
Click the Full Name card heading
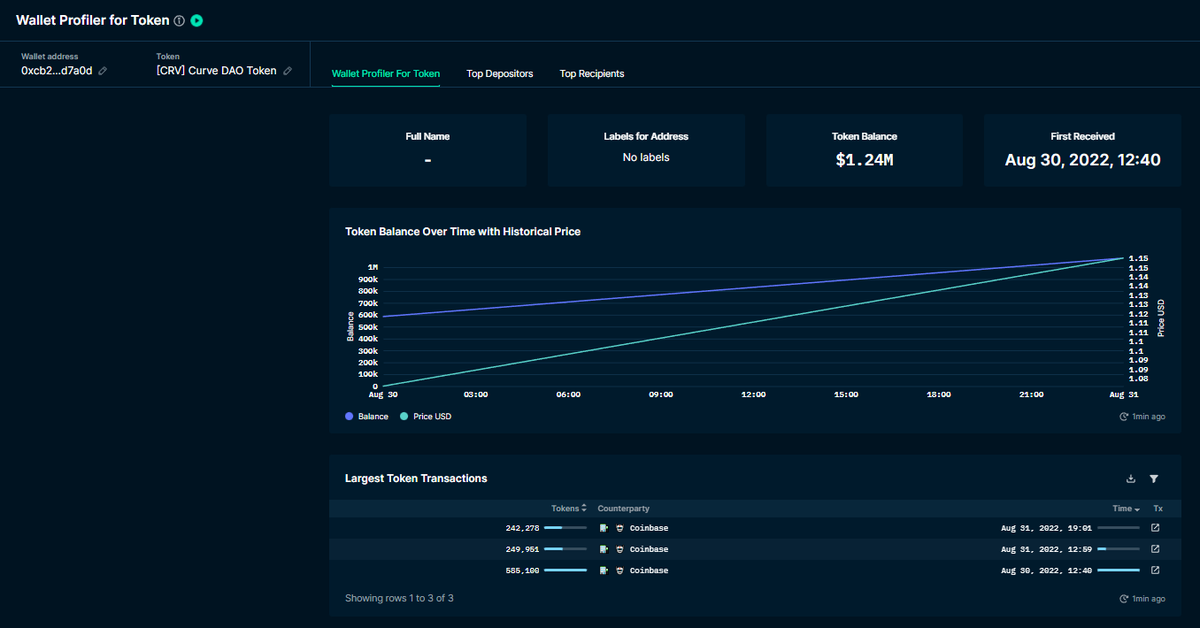(428, 136)
